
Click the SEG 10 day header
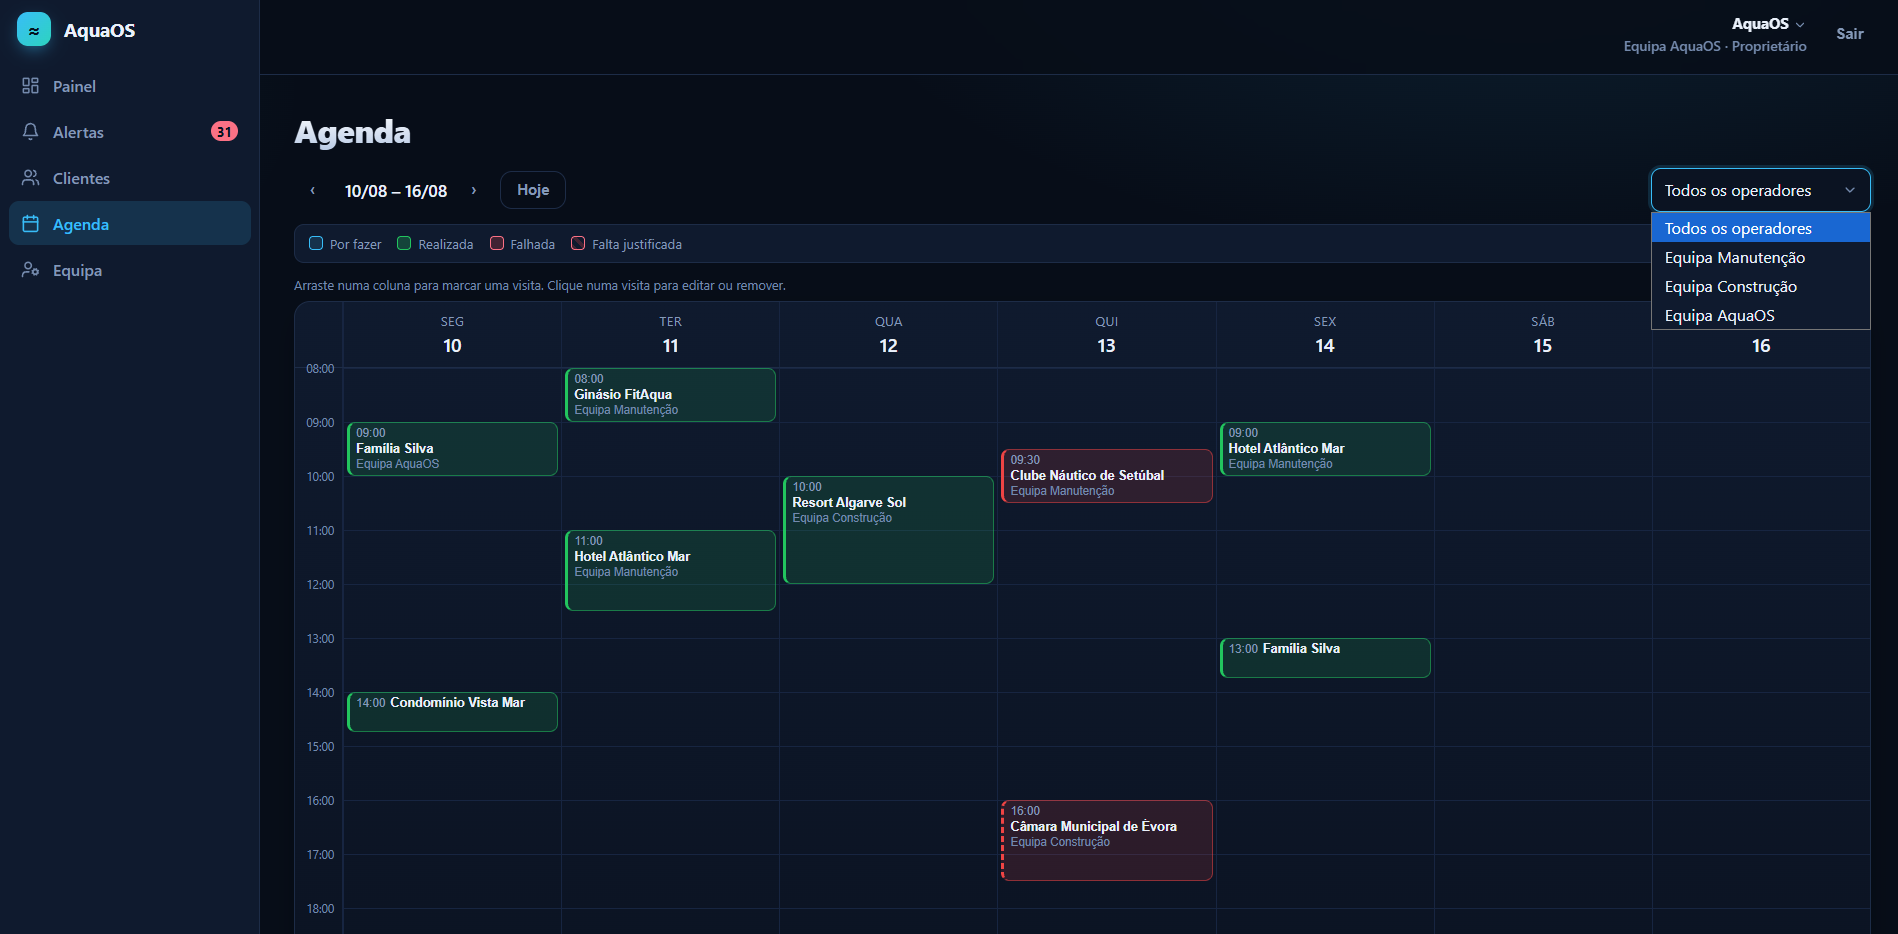452,335
